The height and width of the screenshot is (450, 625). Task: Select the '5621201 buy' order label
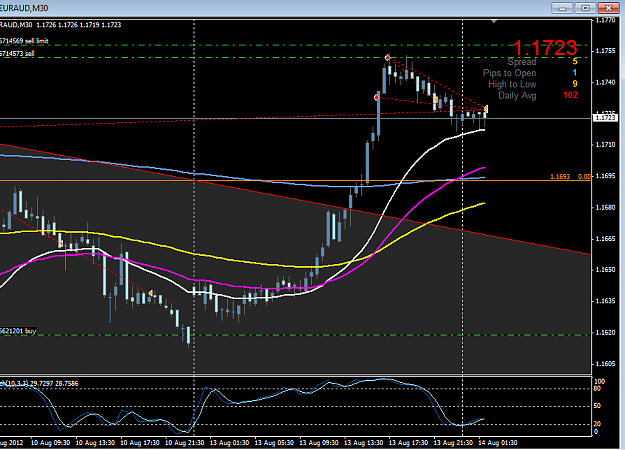pos(18,331)
